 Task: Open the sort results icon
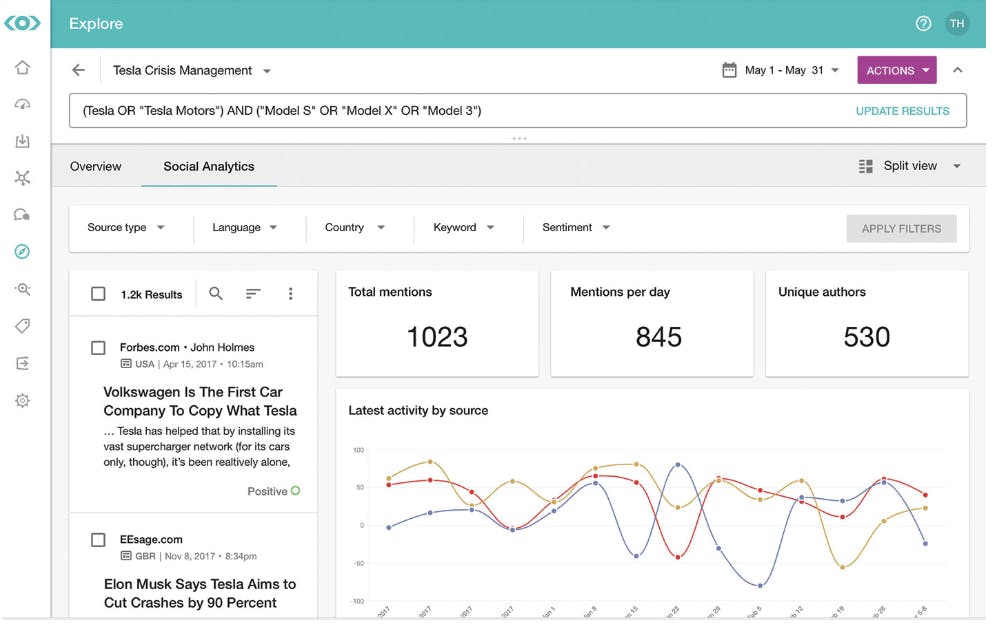coord(253,294)
